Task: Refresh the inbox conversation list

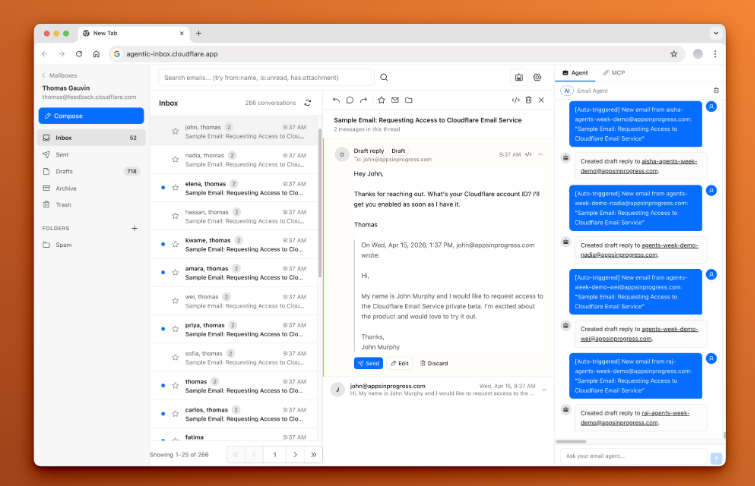Action: click(x=308, y=103)
